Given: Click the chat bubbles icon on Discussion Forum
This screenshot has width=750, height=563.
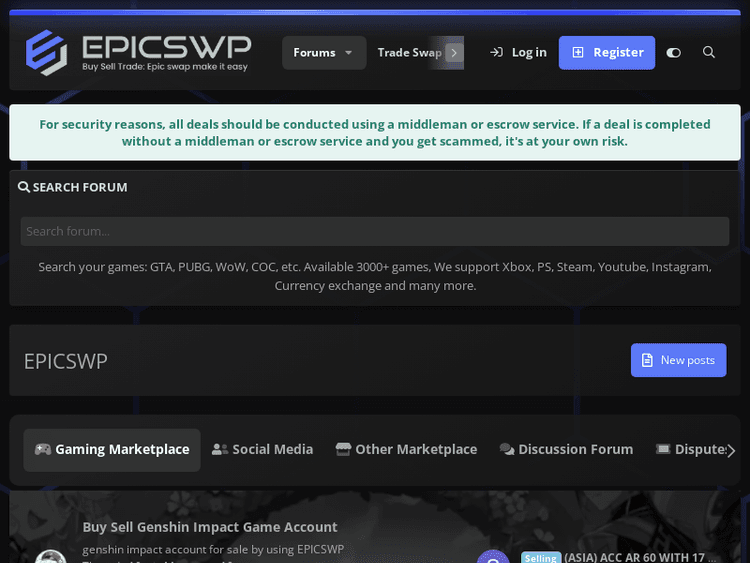Looking at the screenshot, I should click(507, 450).
